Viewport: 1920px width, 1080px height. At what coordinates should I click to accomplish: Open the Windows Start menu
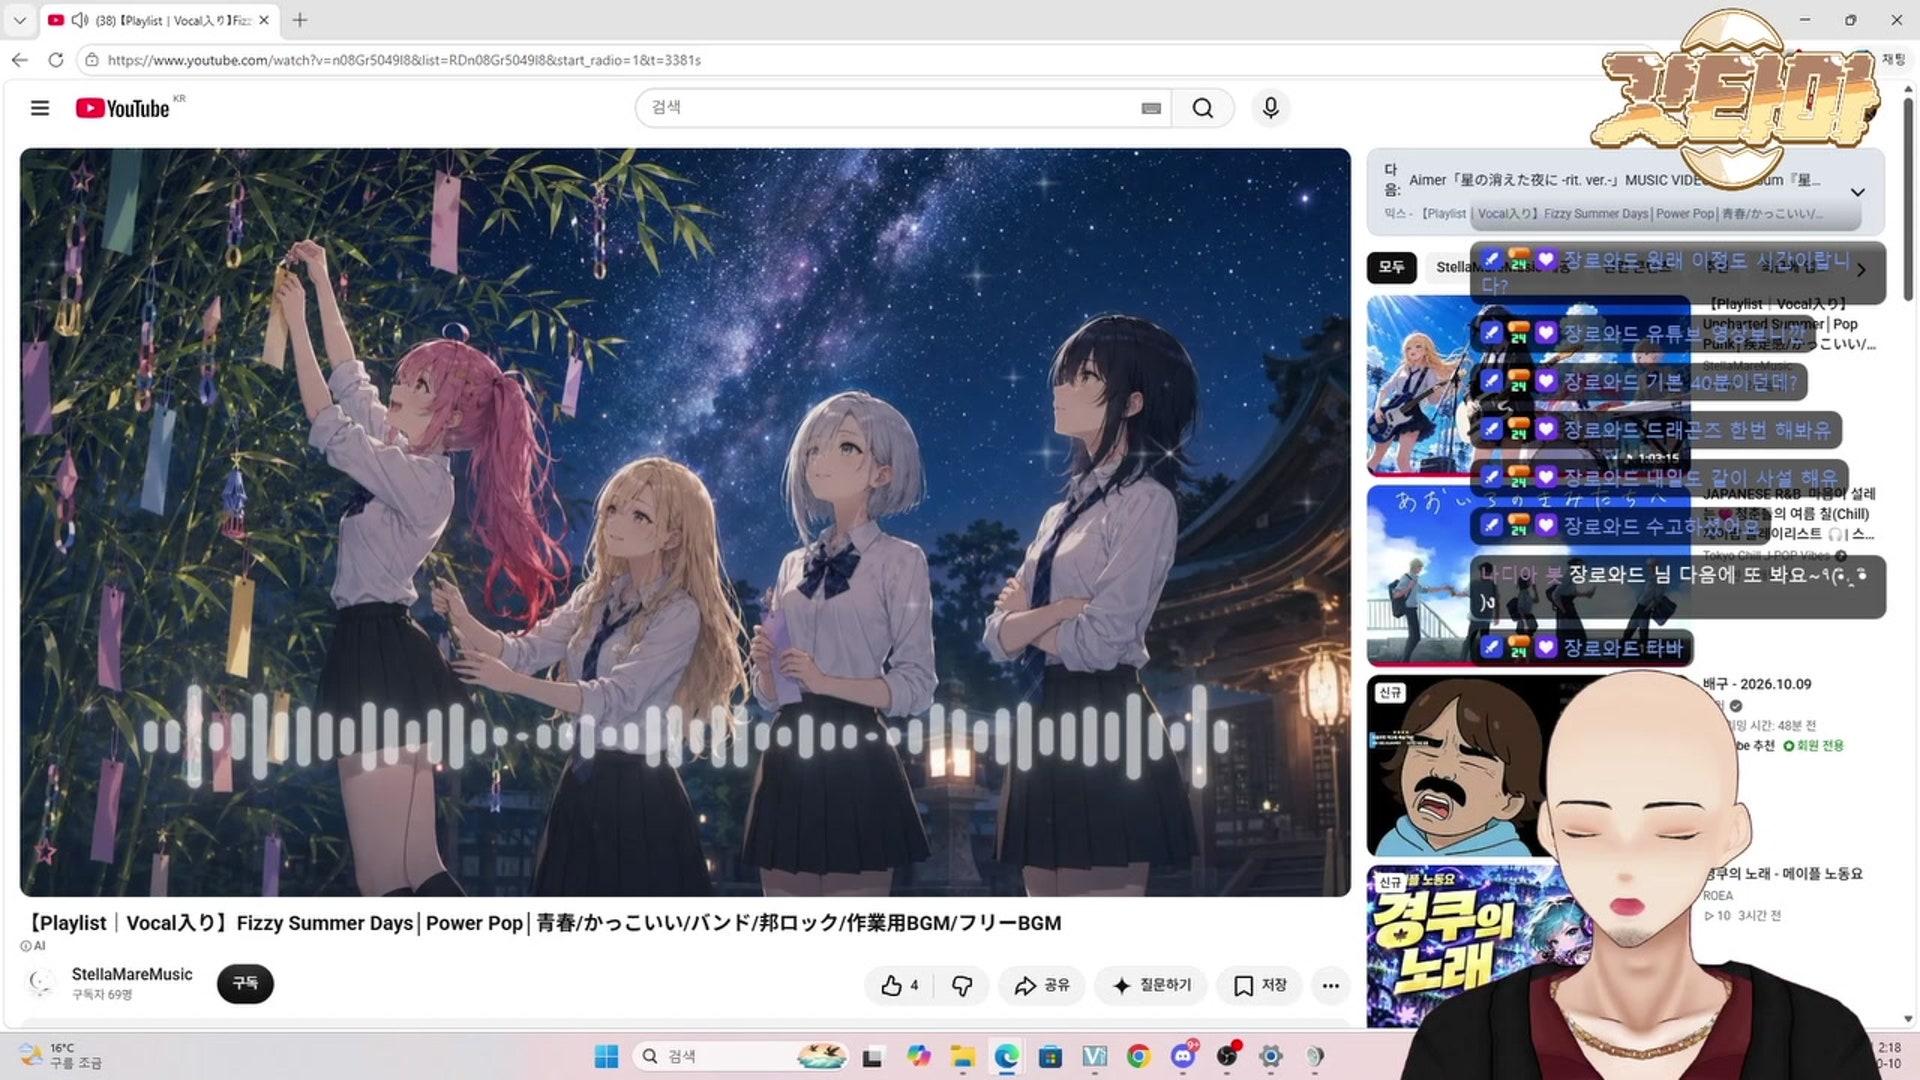[606, 1056]
